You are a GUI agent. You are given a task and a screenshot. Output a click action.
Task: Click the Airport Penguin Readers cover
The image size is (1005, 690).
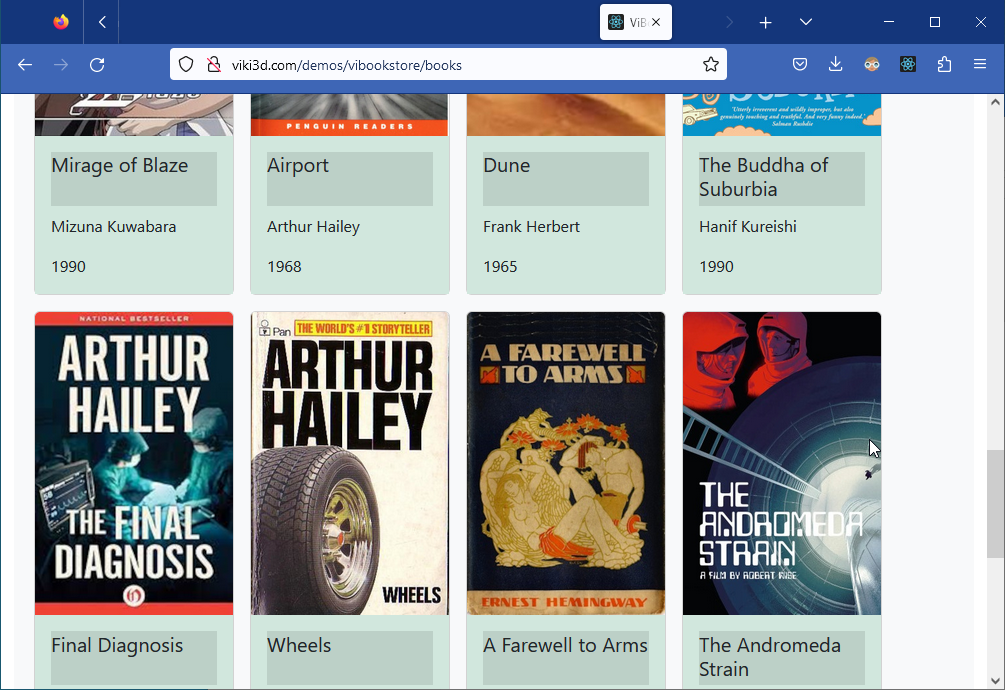[350, 115]
